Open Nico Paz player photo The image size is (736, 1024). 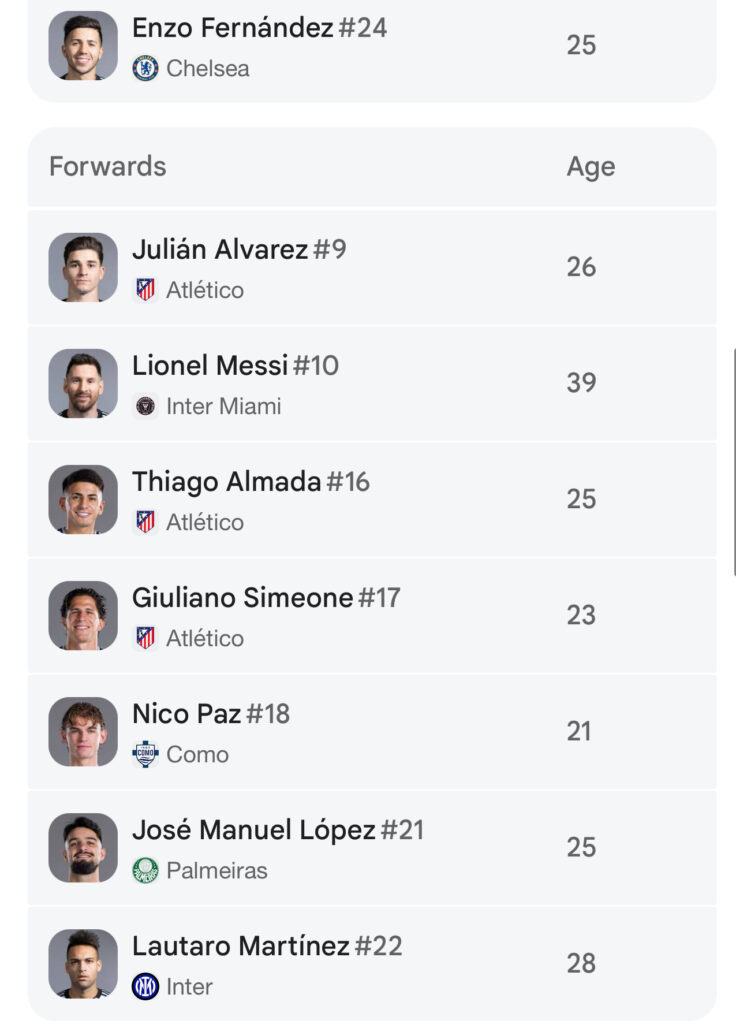click(x=83, y=731)
